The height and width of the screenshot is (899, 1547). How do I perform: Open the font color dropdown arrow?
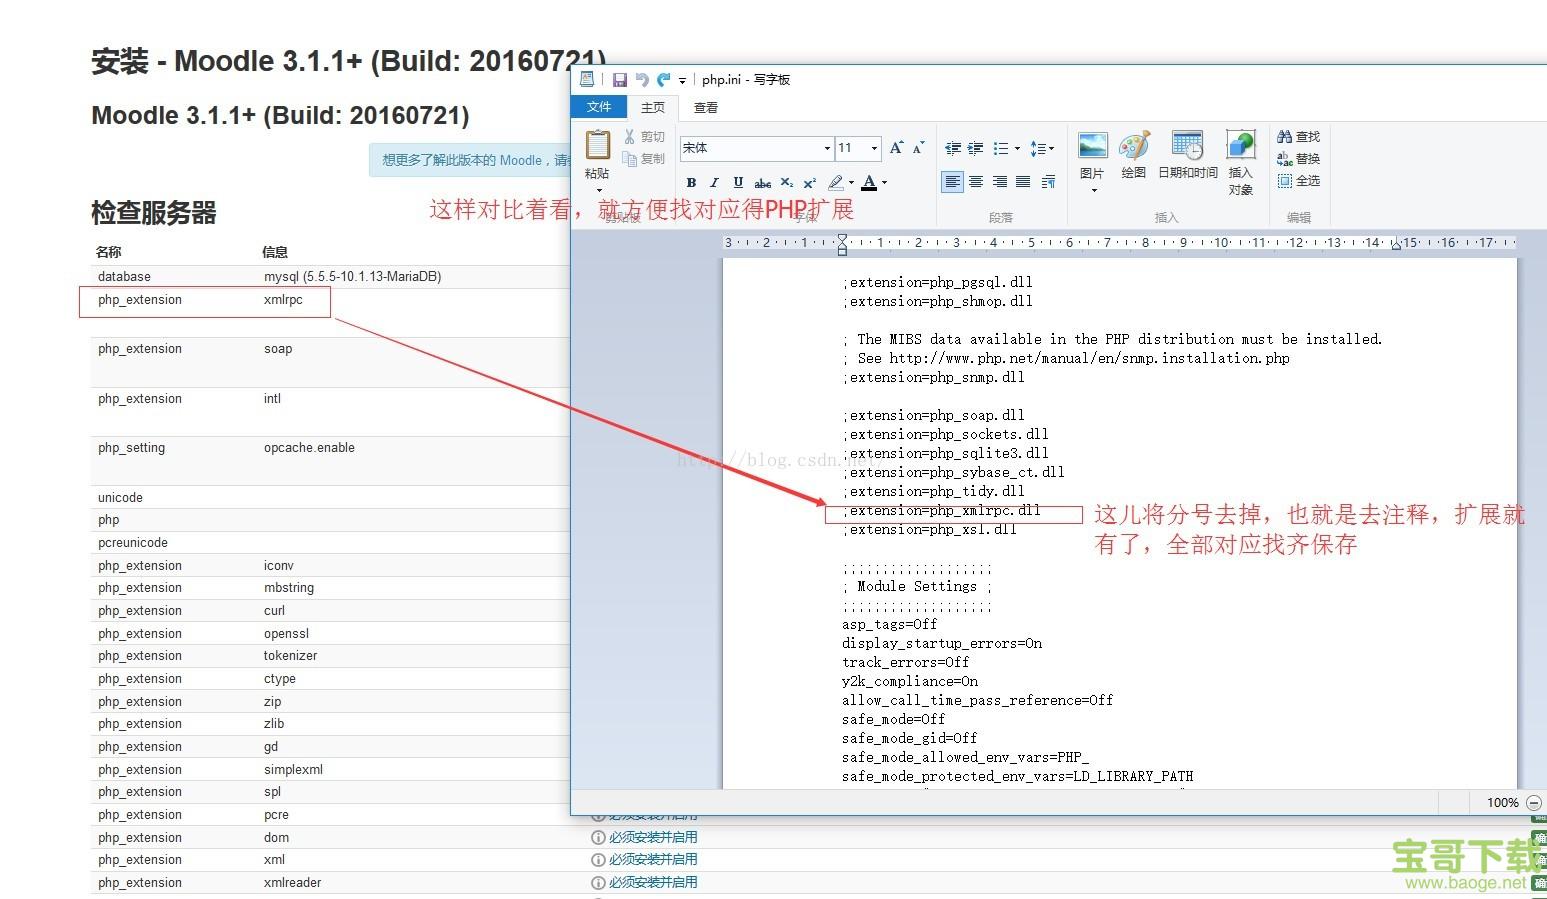point(884,182)
